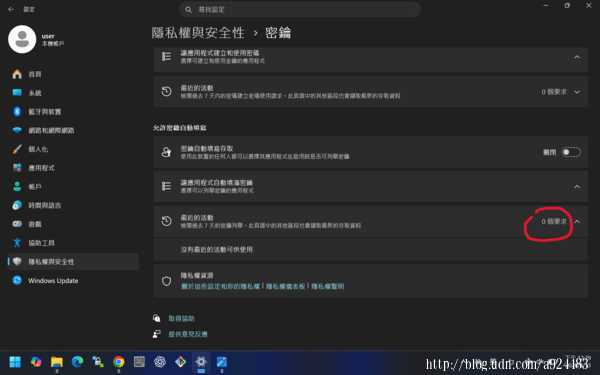
Task: Go back using the arrow icon
Action: click(x=11, y=9)
